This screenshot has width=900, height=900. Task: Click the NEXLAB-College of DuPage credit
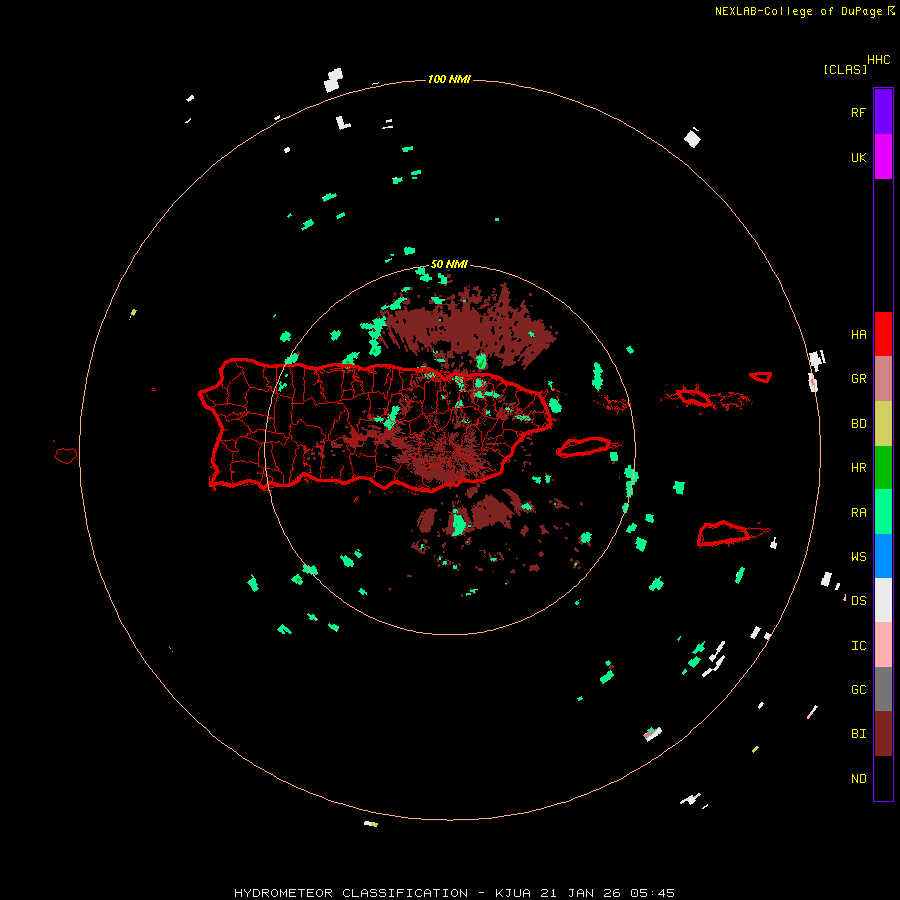(805, 11)
